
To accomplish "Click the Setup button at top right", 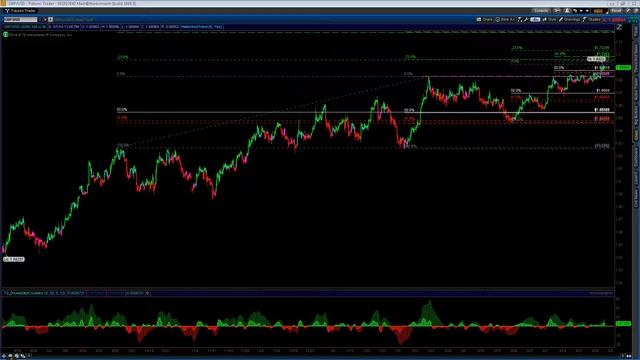I will tap(616, 11).
